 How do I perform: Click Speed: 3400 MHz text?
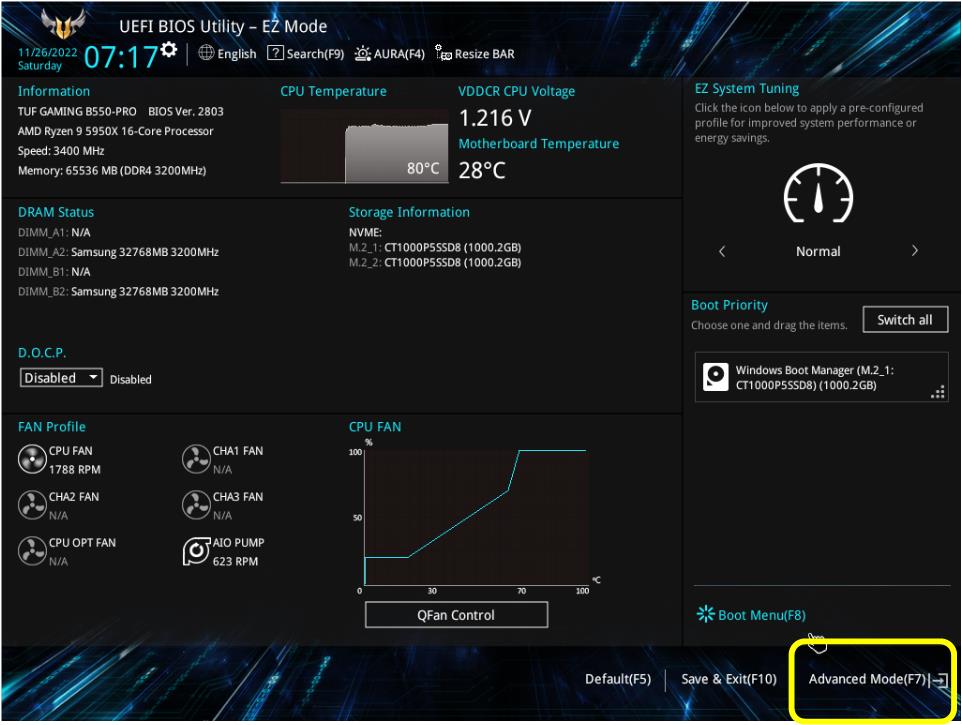[61, 151]
